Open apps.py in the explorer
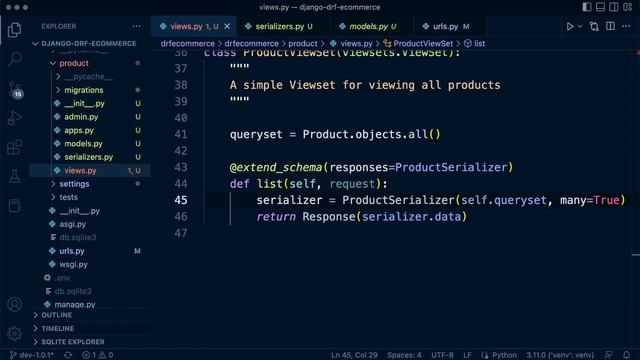The width and height of the screenshot is (640, 360). [79, 131]
